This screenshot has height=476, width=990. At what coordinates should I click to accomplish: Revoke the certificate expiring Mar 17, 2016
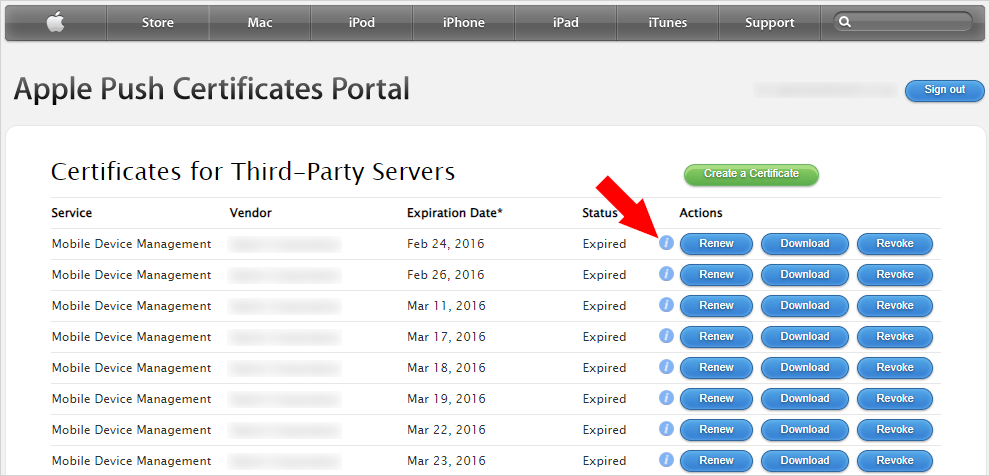coord(895,336)
